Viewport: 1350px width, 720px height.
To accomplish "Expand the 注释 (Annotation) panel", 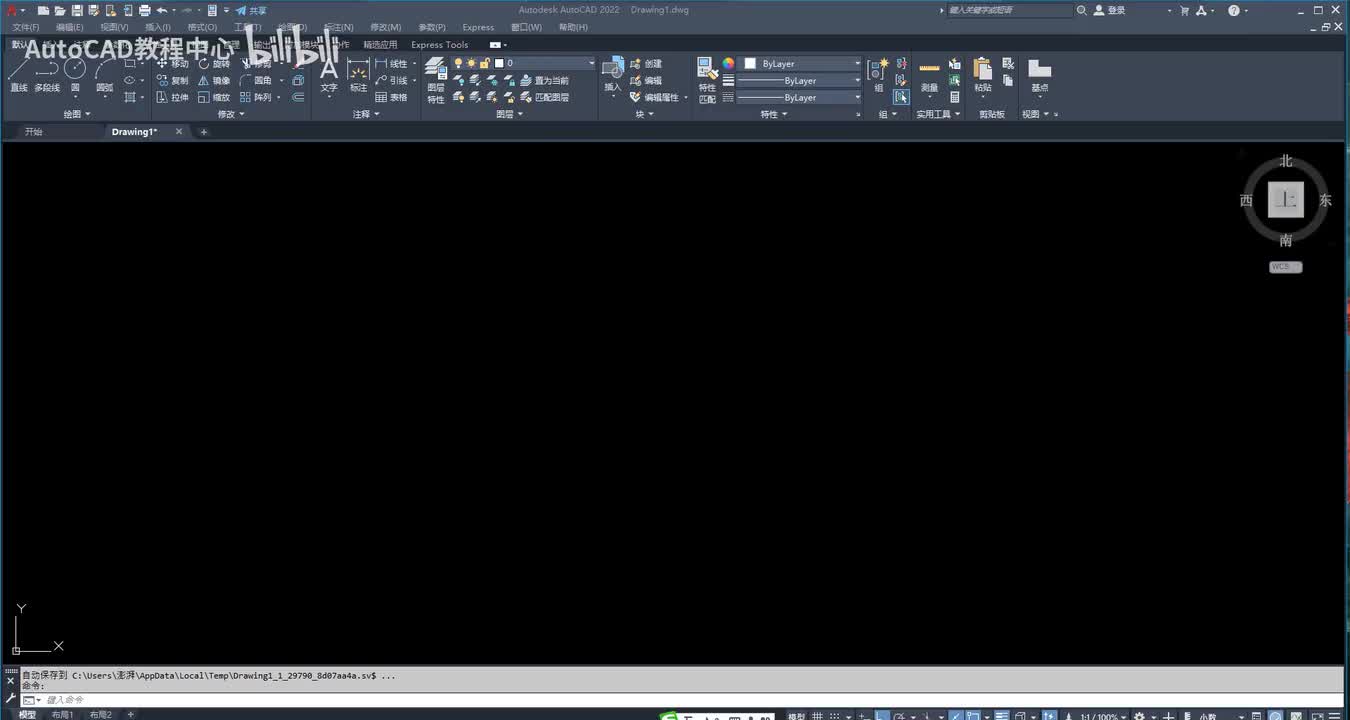I will pyautogui.click(x=366, y=114).
